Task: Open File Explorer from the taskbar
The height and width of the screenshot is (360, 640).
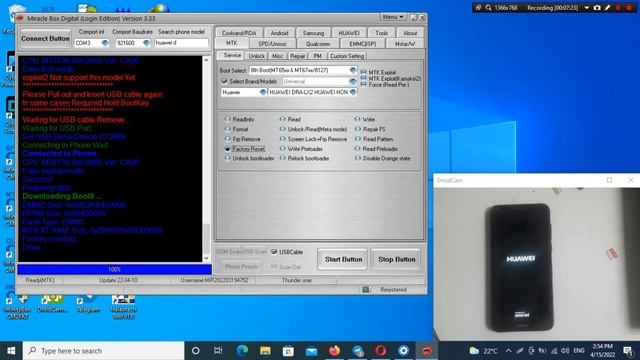Action: point(265,351)
